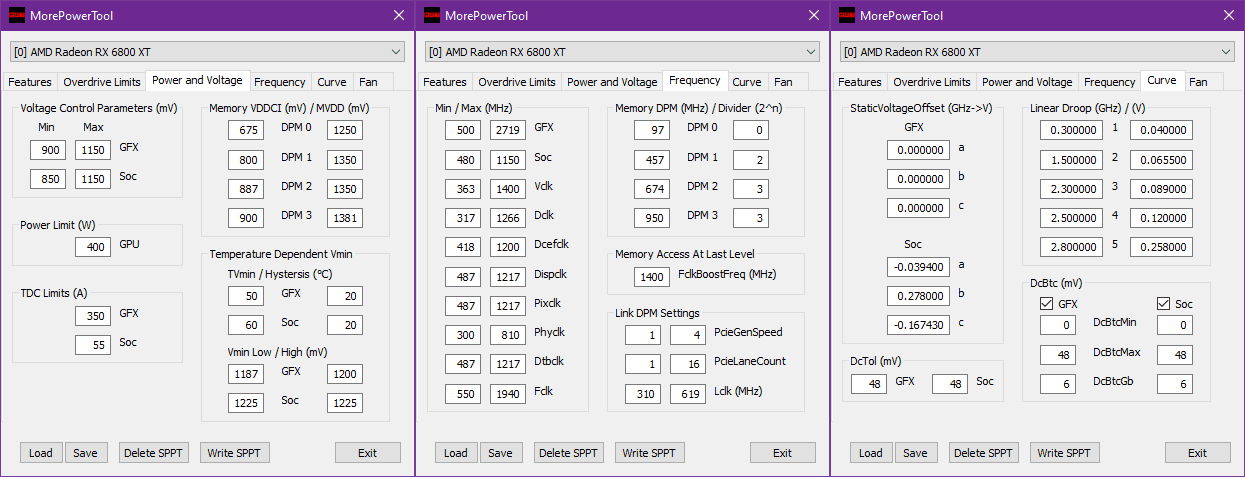1245x477 pixels.
Task: Click GFX TVmin field 50
Action: [x=246, y=296]
